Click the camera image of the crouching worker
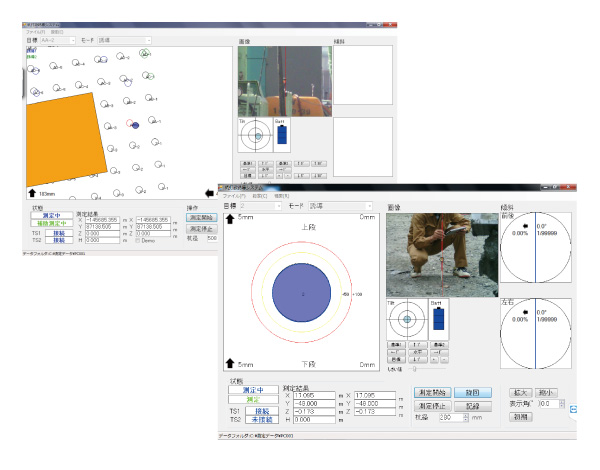 click(x=442, y=255)
